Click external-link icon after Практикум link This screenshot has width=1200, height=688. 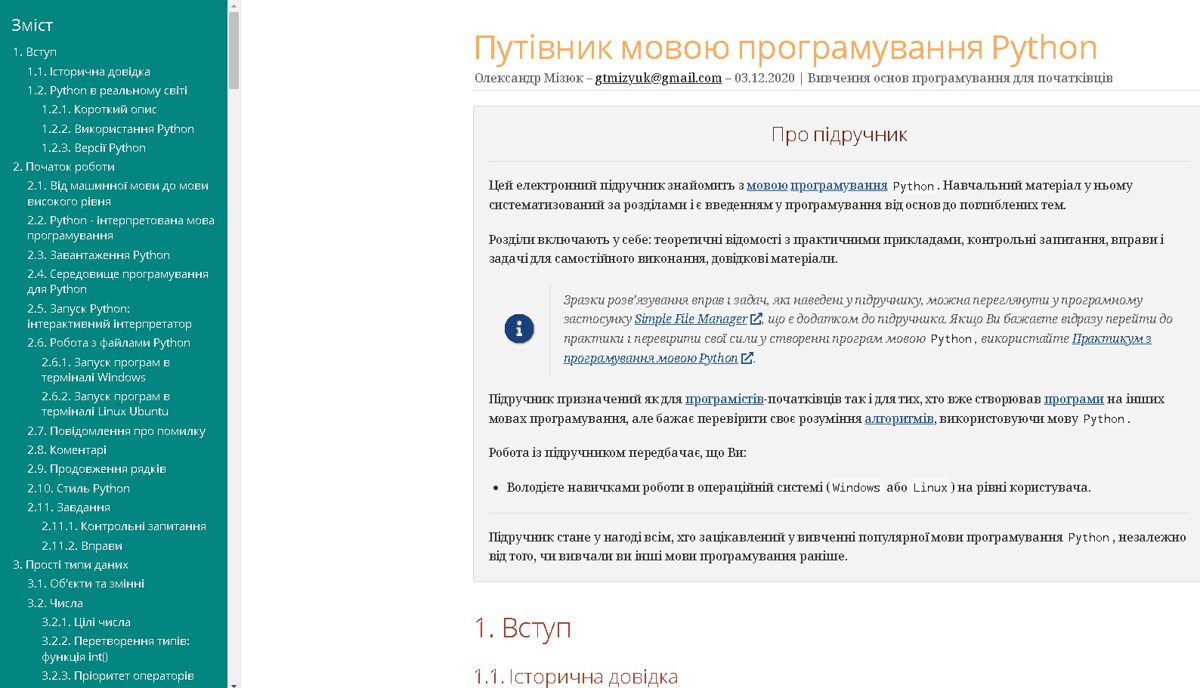pyautogui.click(x=747, y=358)
